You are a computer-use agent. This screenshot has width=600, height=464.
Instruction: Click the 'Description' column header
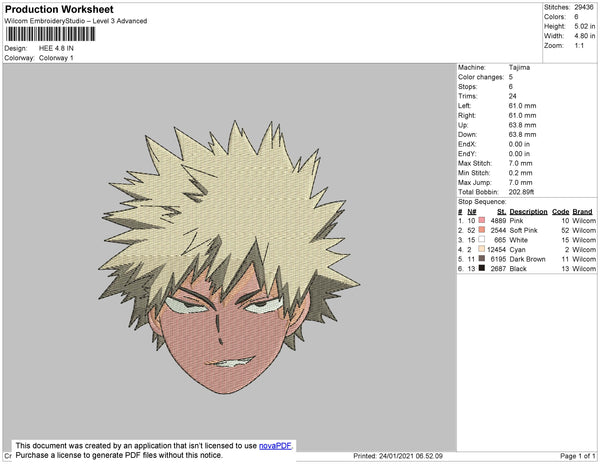528,212
